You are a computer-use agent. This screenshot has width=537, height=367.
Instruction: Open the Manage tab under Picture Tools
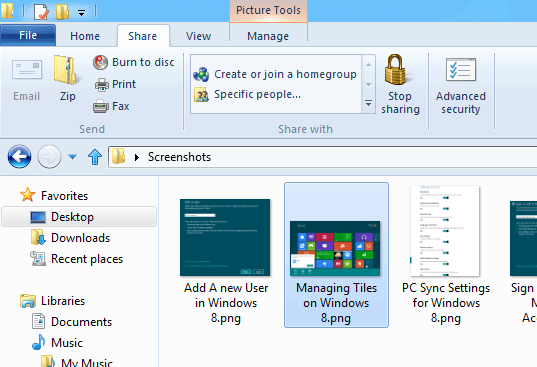(268, 36)
